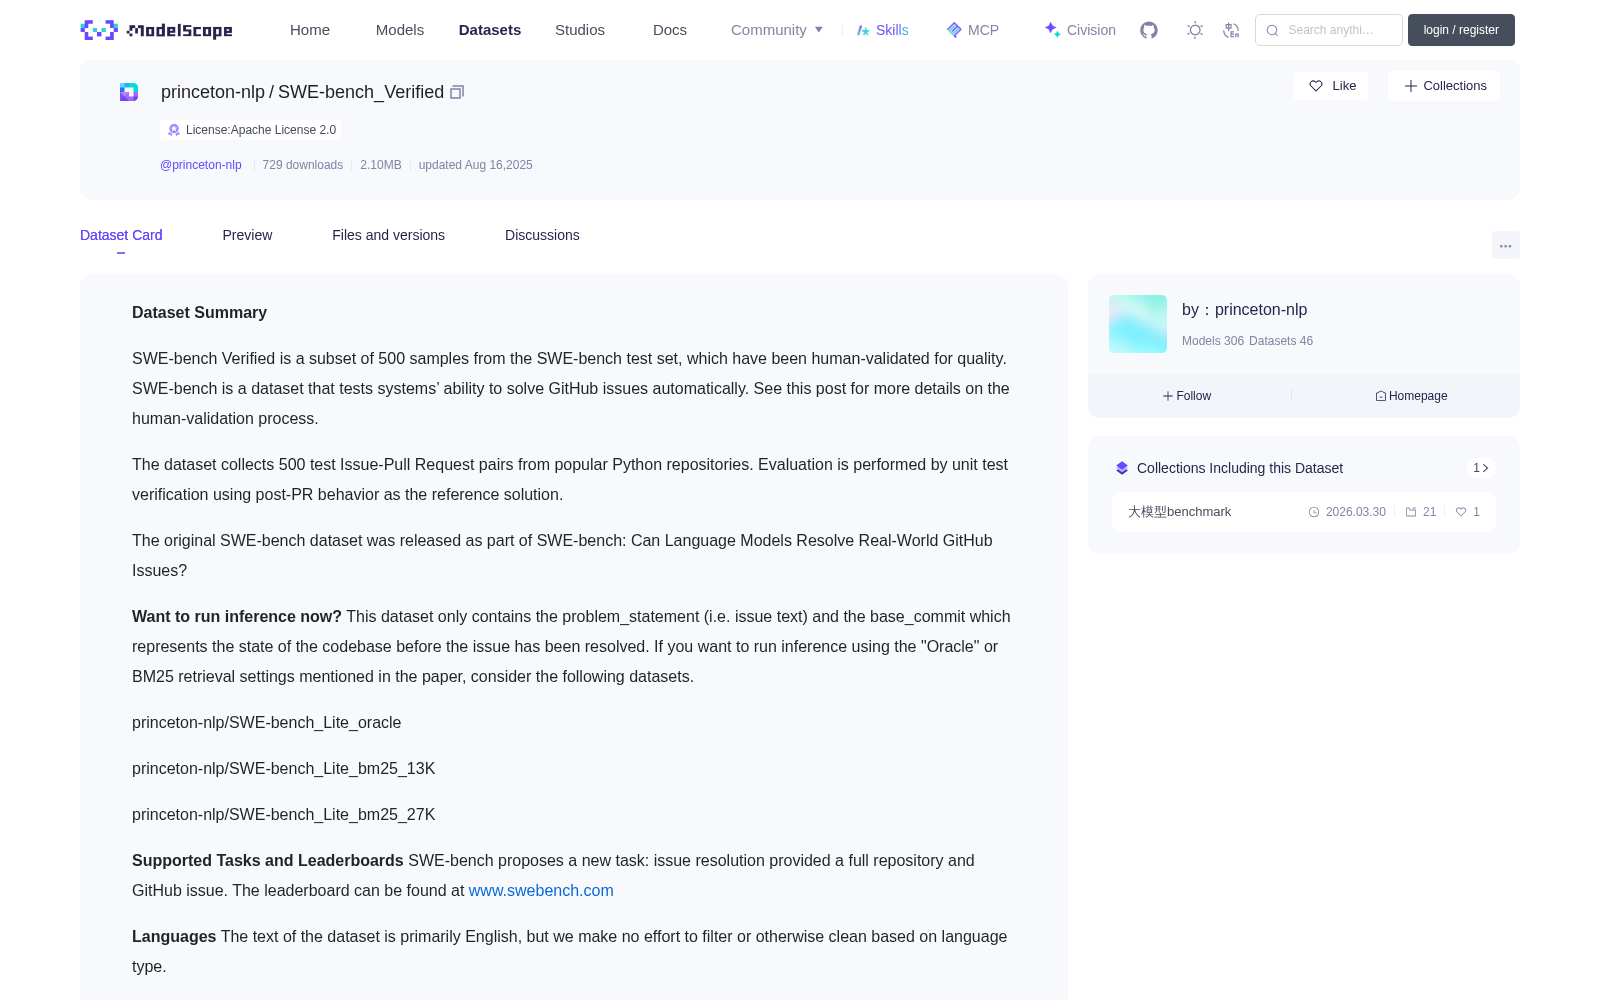Open Civision from the top navigation
The height and width of the screenshot is (1000, 1600).
click(x=1080, y=30)
